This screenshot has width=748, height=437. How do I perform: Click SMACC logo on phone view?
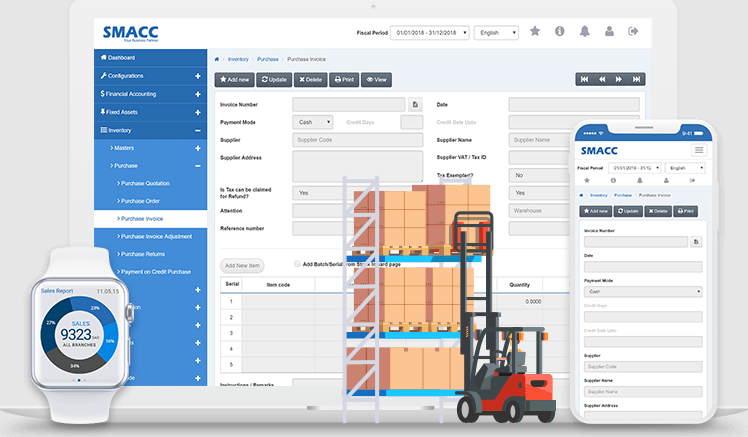click(x=599, y=151)
